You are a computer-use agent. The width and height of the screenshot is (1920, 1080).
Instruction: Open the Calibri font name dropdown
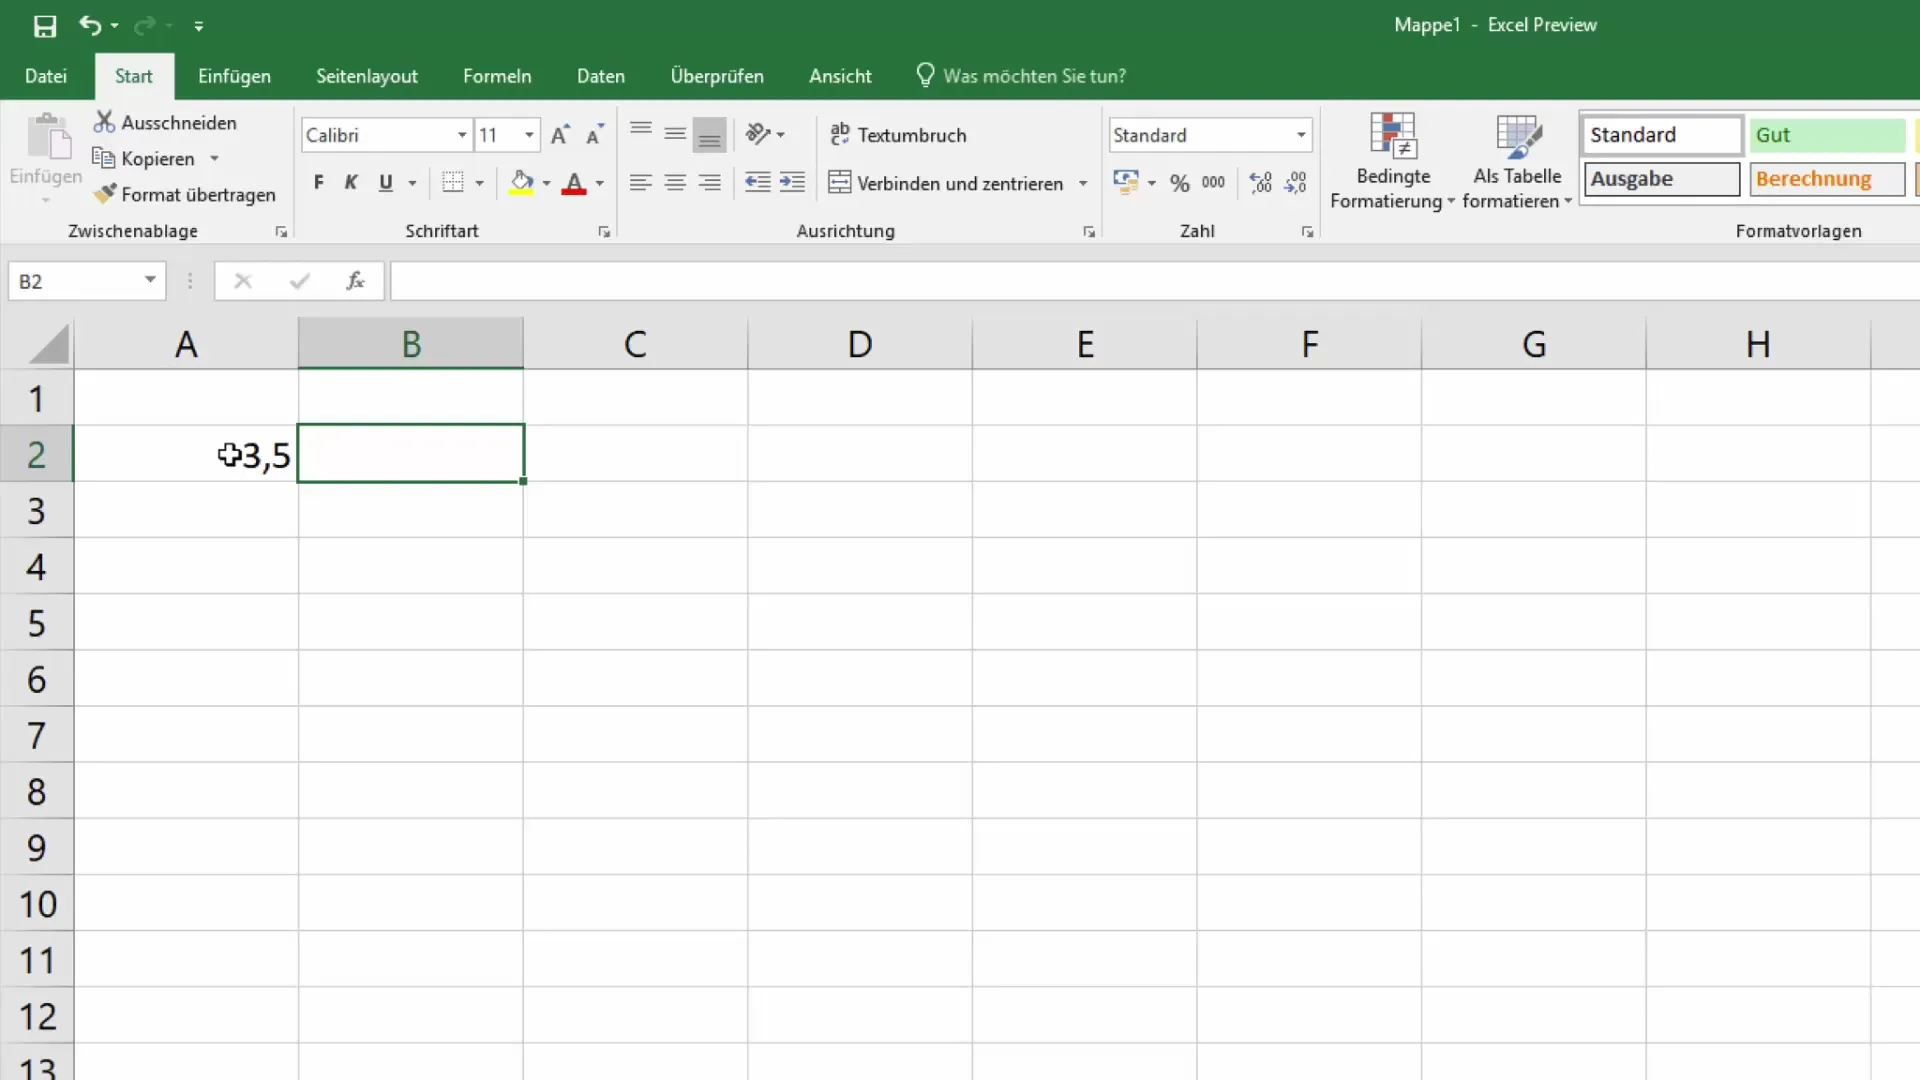(462, 135)
